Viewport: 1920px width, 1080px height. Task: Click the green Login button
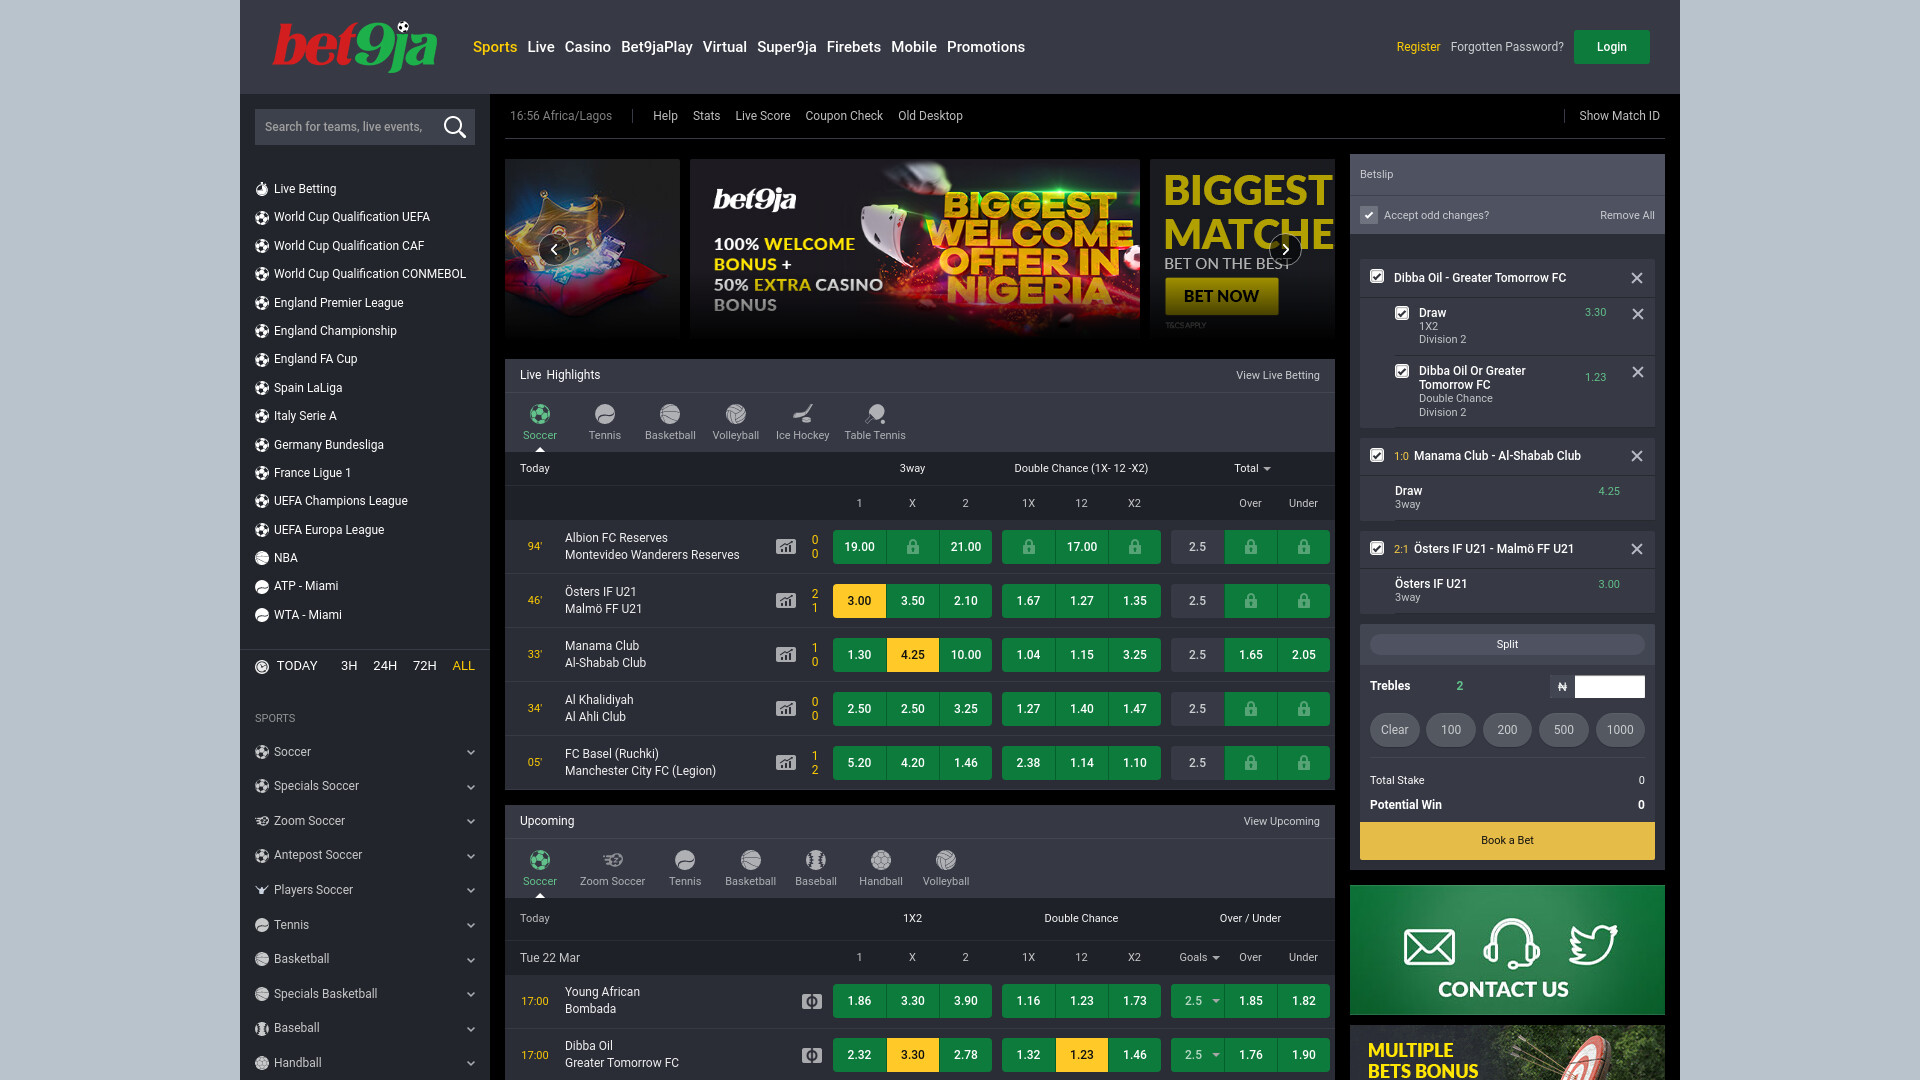(x=1611, y=47)
